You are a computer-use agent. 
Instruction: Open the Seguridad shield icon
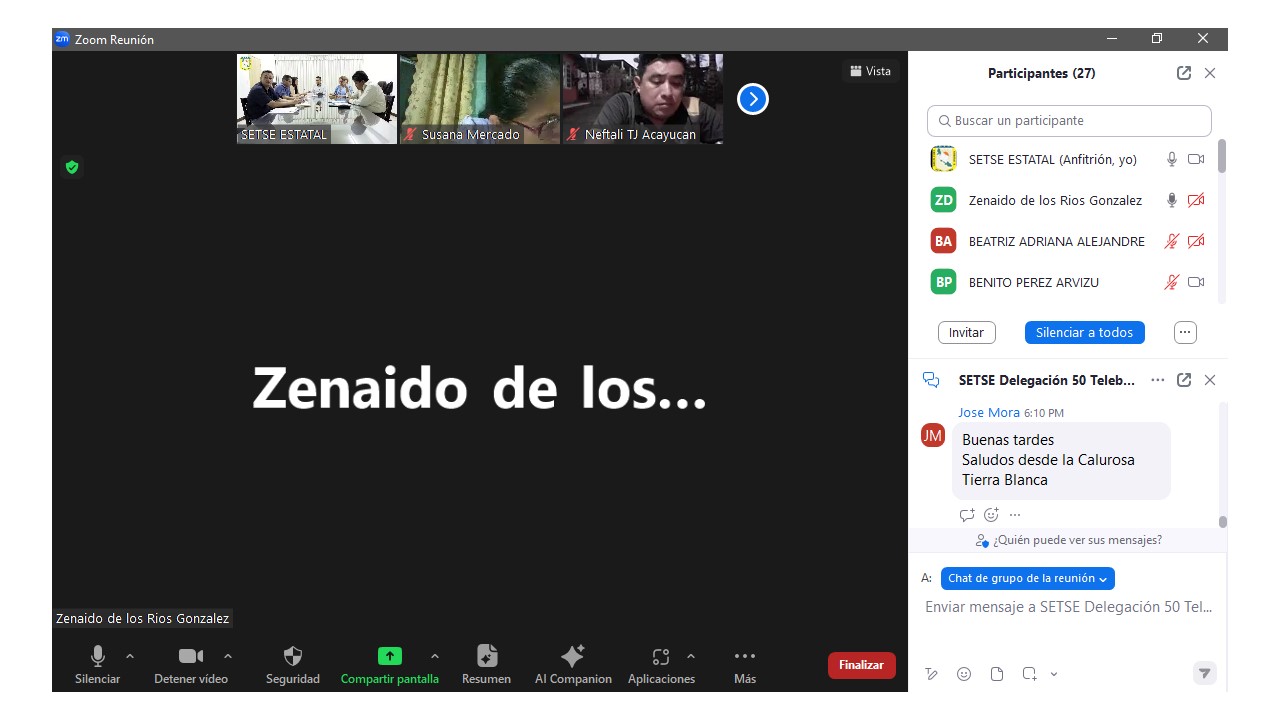(292, 657)
